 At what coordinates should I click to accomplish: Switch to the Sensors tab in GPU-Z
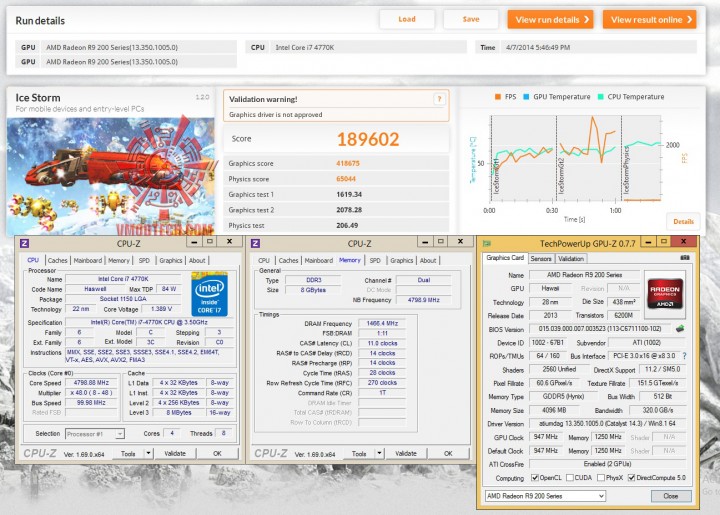pyautogui.click(x=541, y=258)
